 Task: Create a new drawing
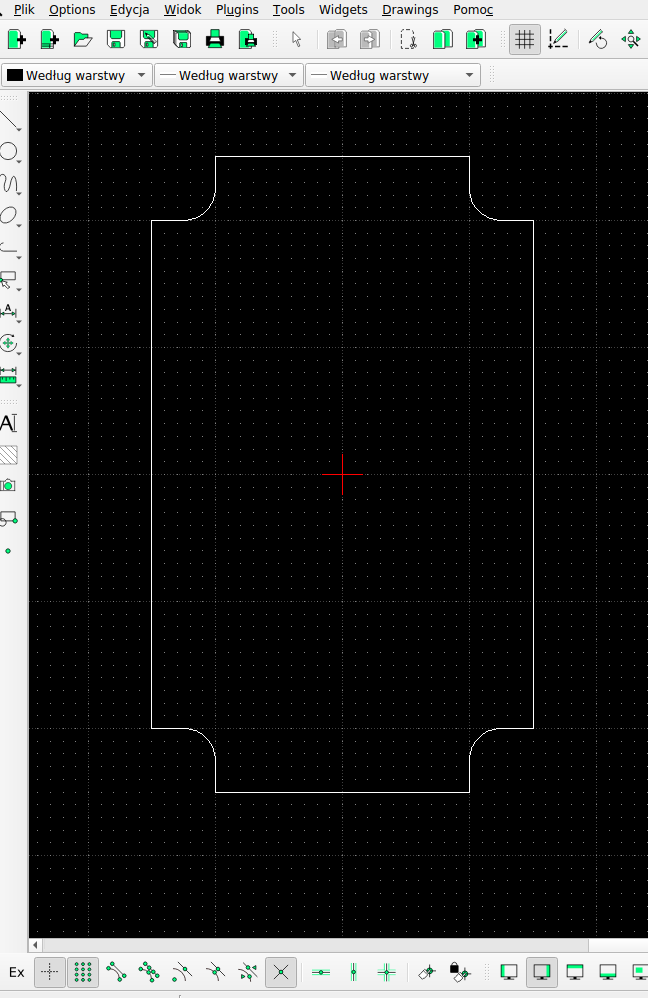[17, 39]
